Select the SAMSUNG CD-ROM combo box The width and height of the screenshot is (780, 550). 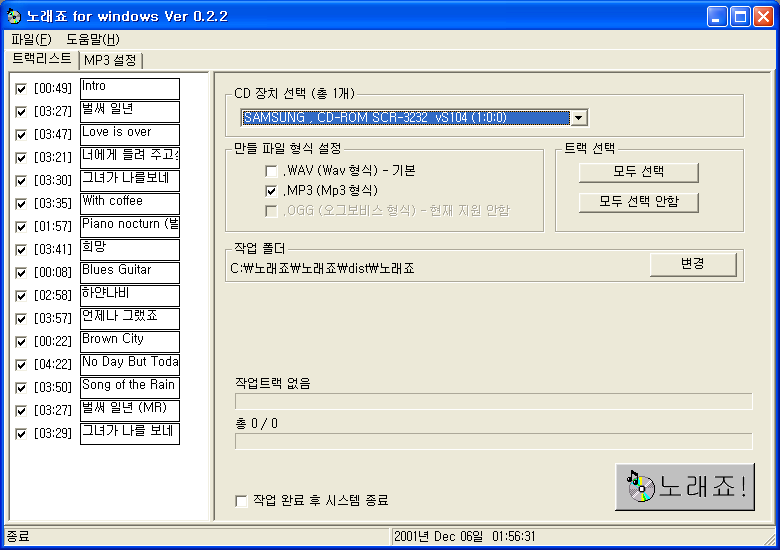[x=405, y=118]
